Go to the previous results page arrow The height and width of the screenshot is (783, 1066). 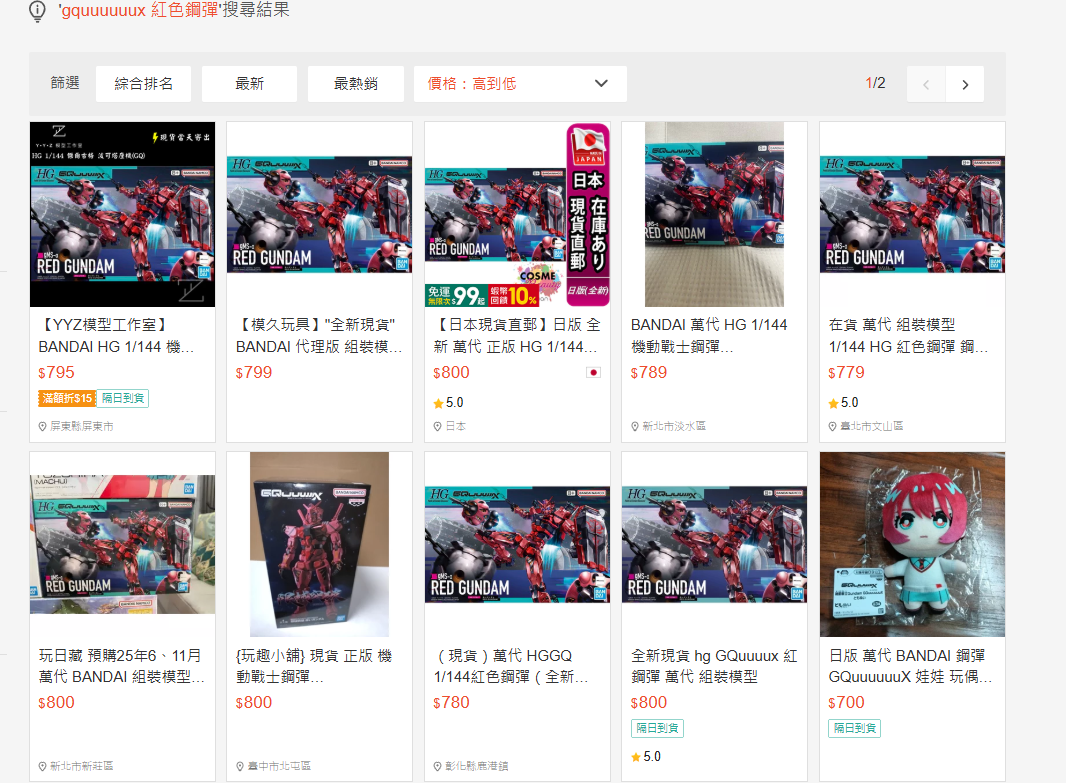(x=926, y=84)
